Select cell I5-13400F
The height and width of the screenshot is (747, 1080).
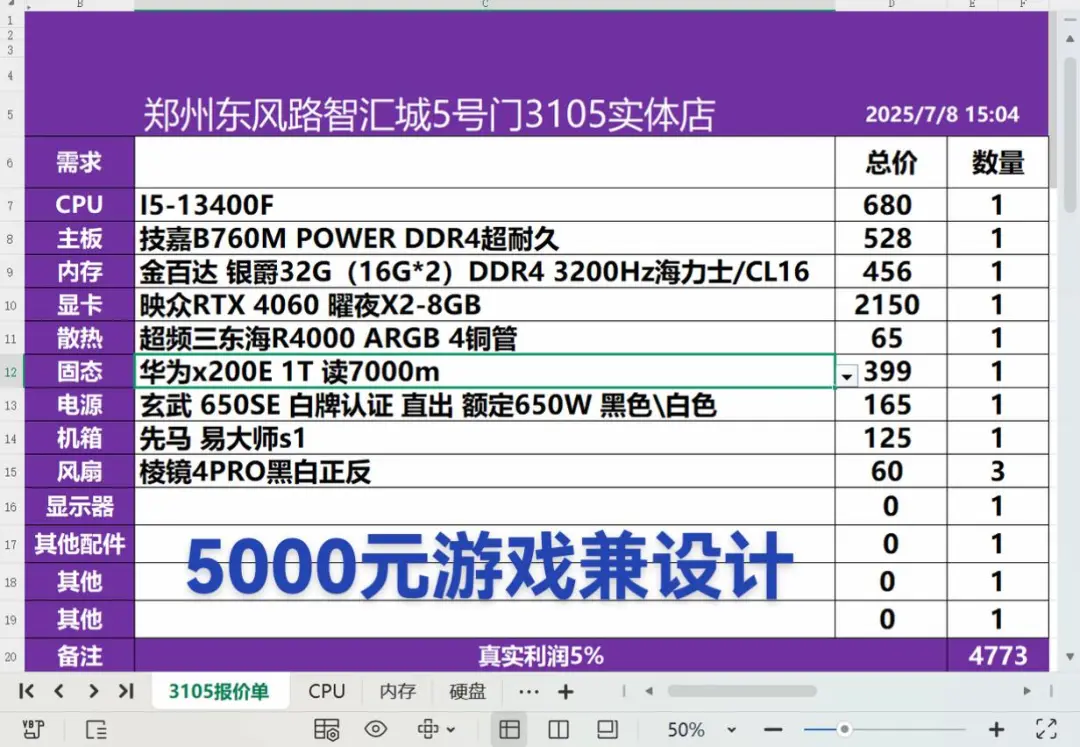pyautogui.click(x=485, y=205)
